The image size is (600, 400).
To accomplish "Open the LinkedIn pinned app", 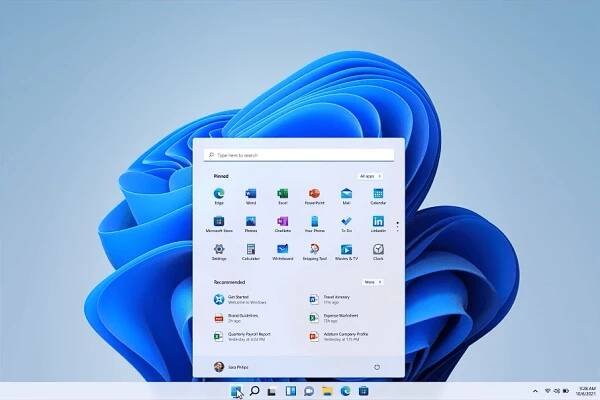I will (377, 220).
